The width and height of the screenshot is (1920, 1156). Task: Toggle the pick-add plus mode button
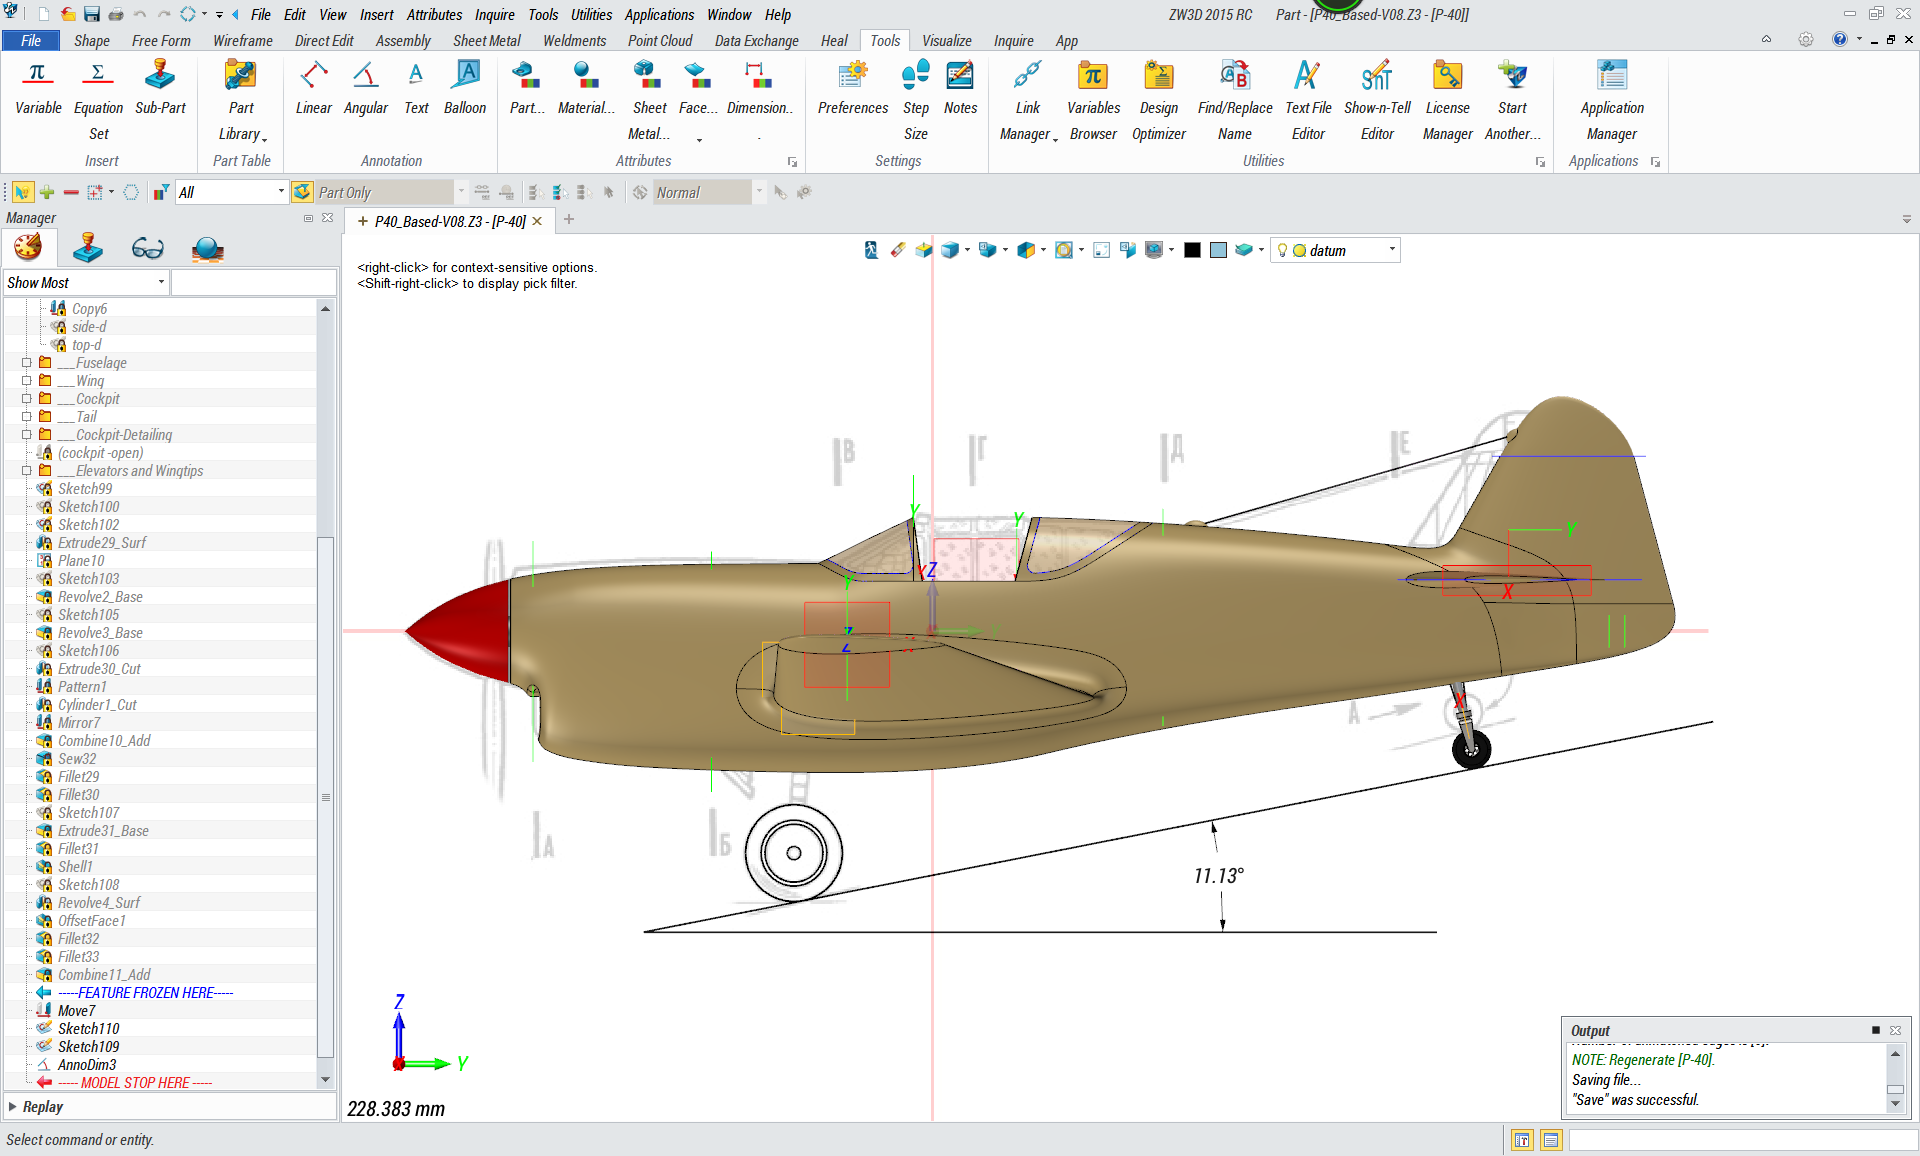pyautogui.click(x=47, y=192)
